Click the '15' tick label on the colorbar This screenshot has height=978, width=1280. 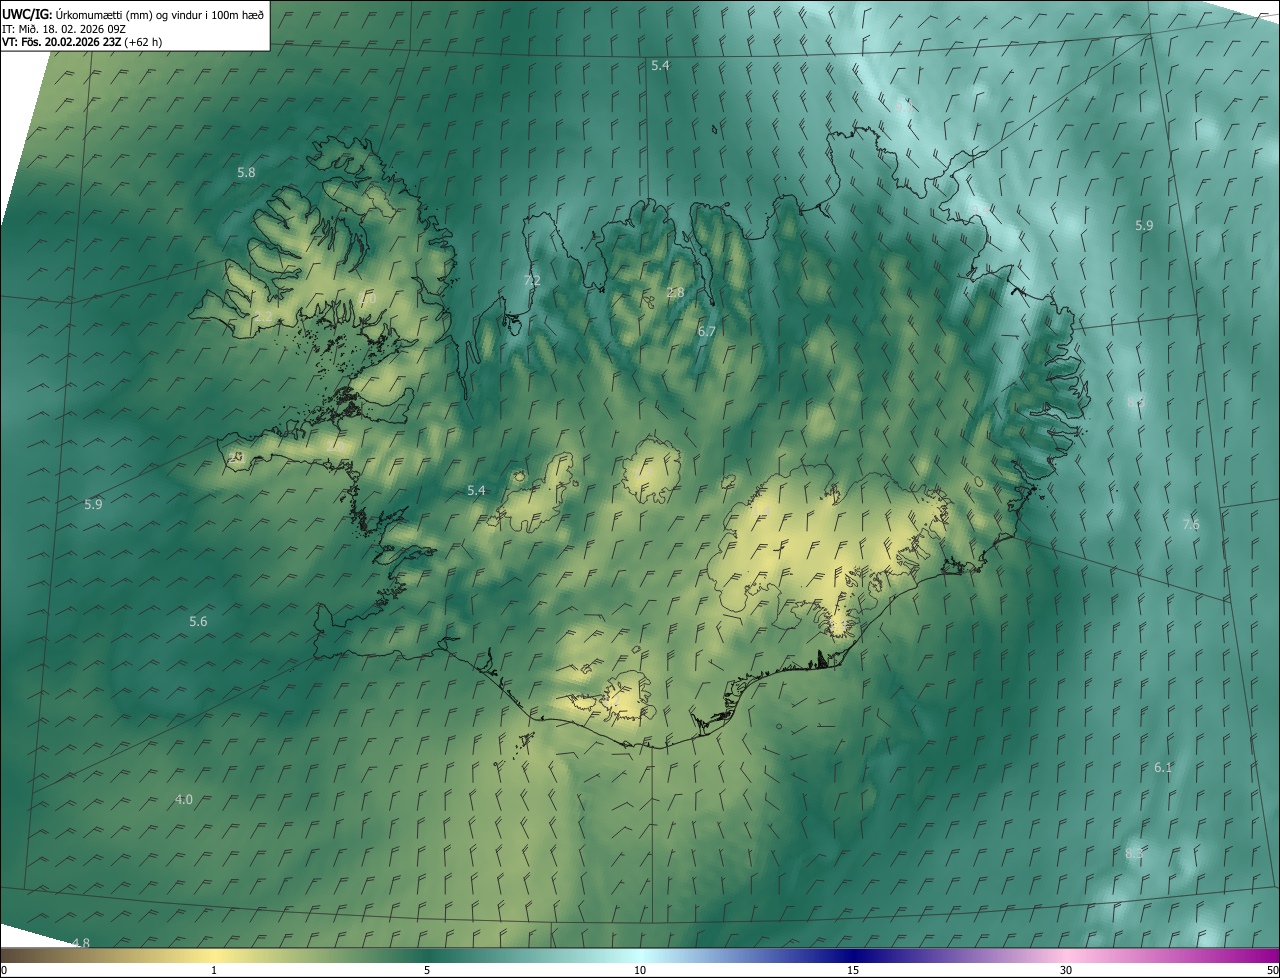pyautogui.click(x=853, y=971)
